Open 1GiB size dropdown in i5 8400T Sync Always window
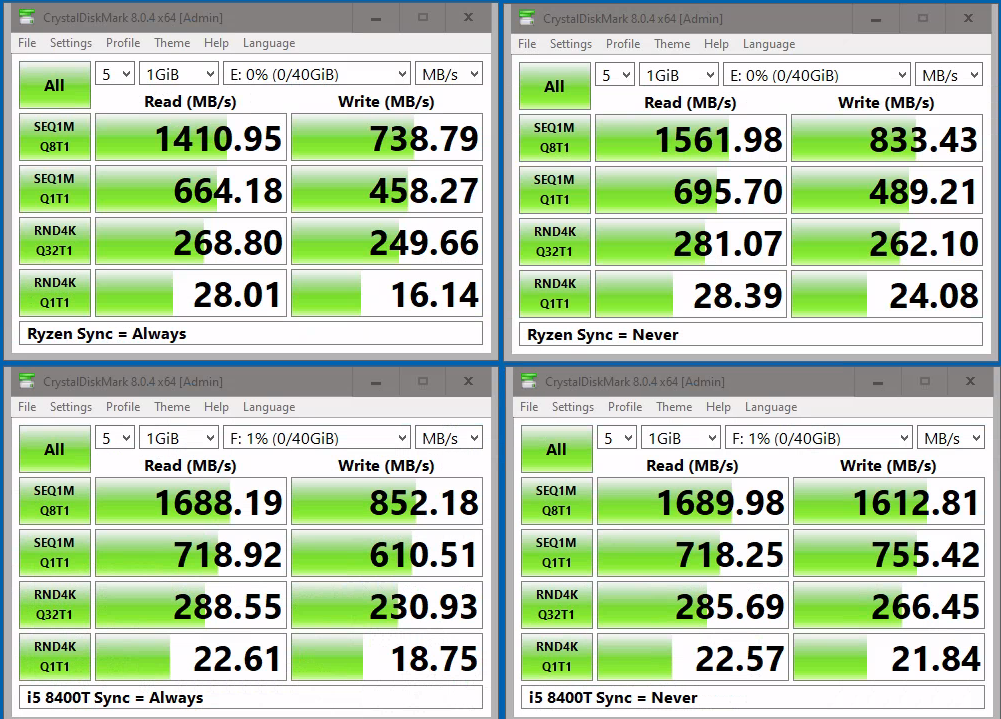Screen dimensions: 1001x719 coord(179,438)
